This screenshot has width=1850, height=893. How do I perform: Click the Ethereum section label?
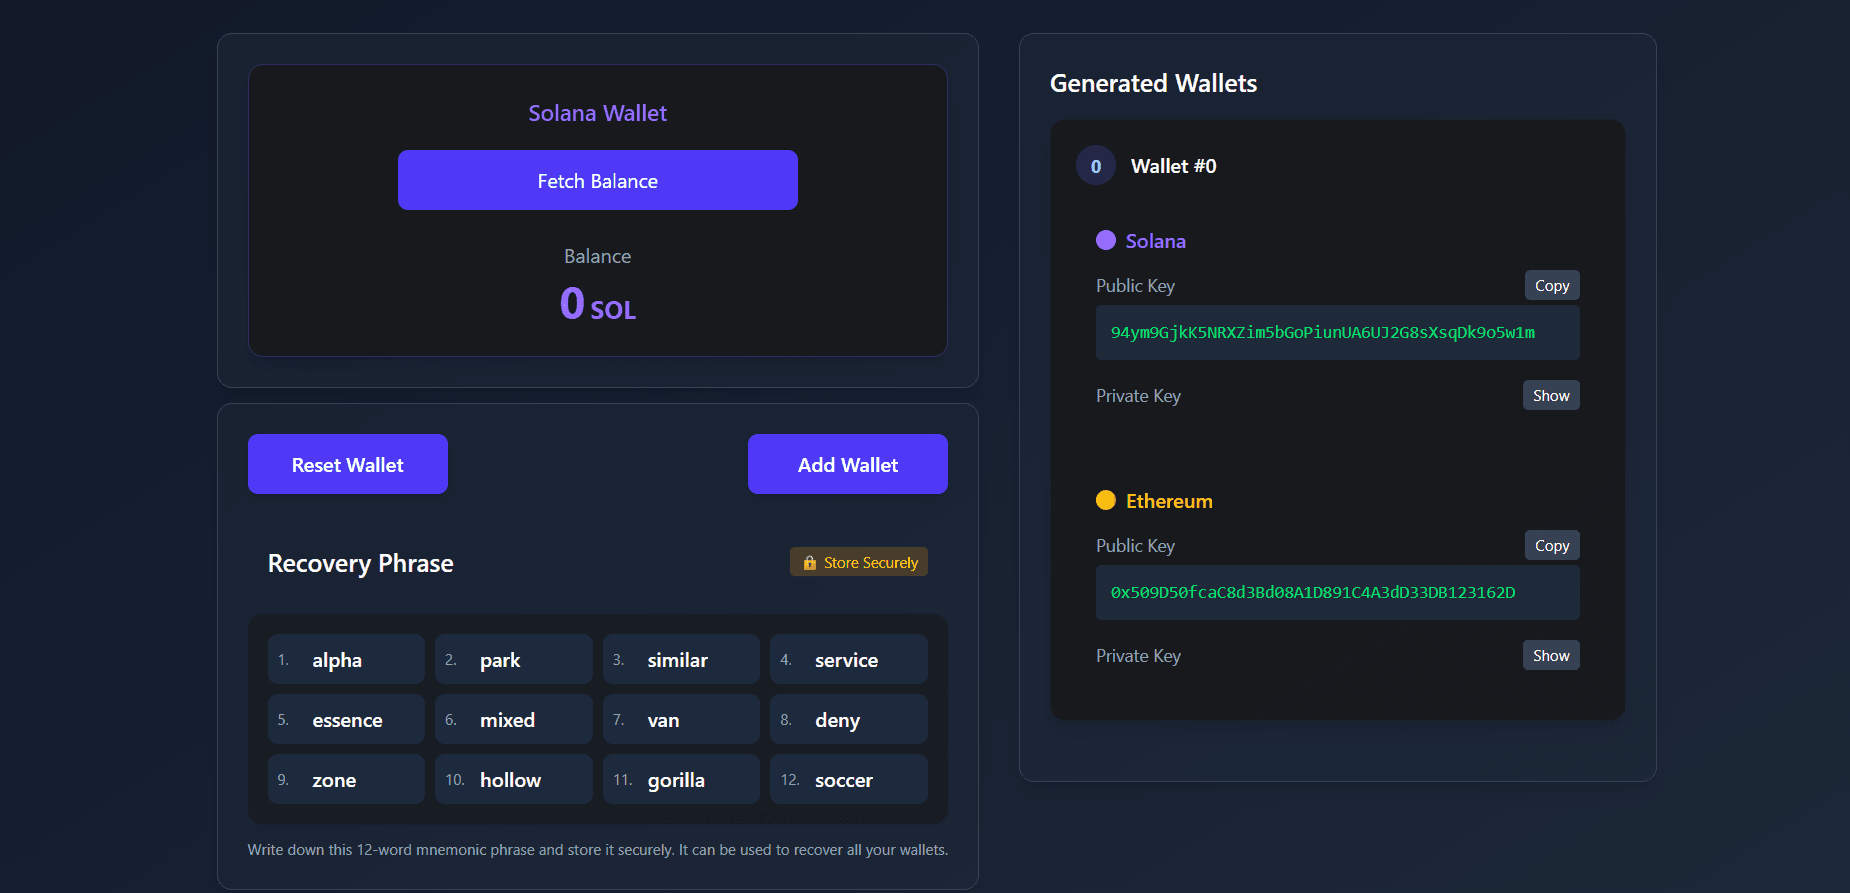pyautogui.click(x=1169, y=500)
